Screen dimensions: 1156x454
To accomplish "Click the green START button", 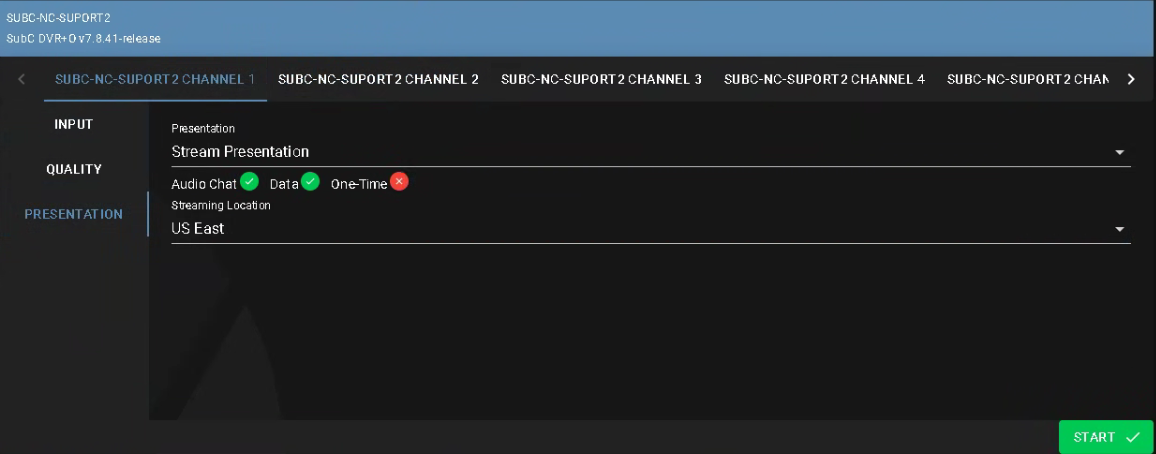I will (1106, 437).
